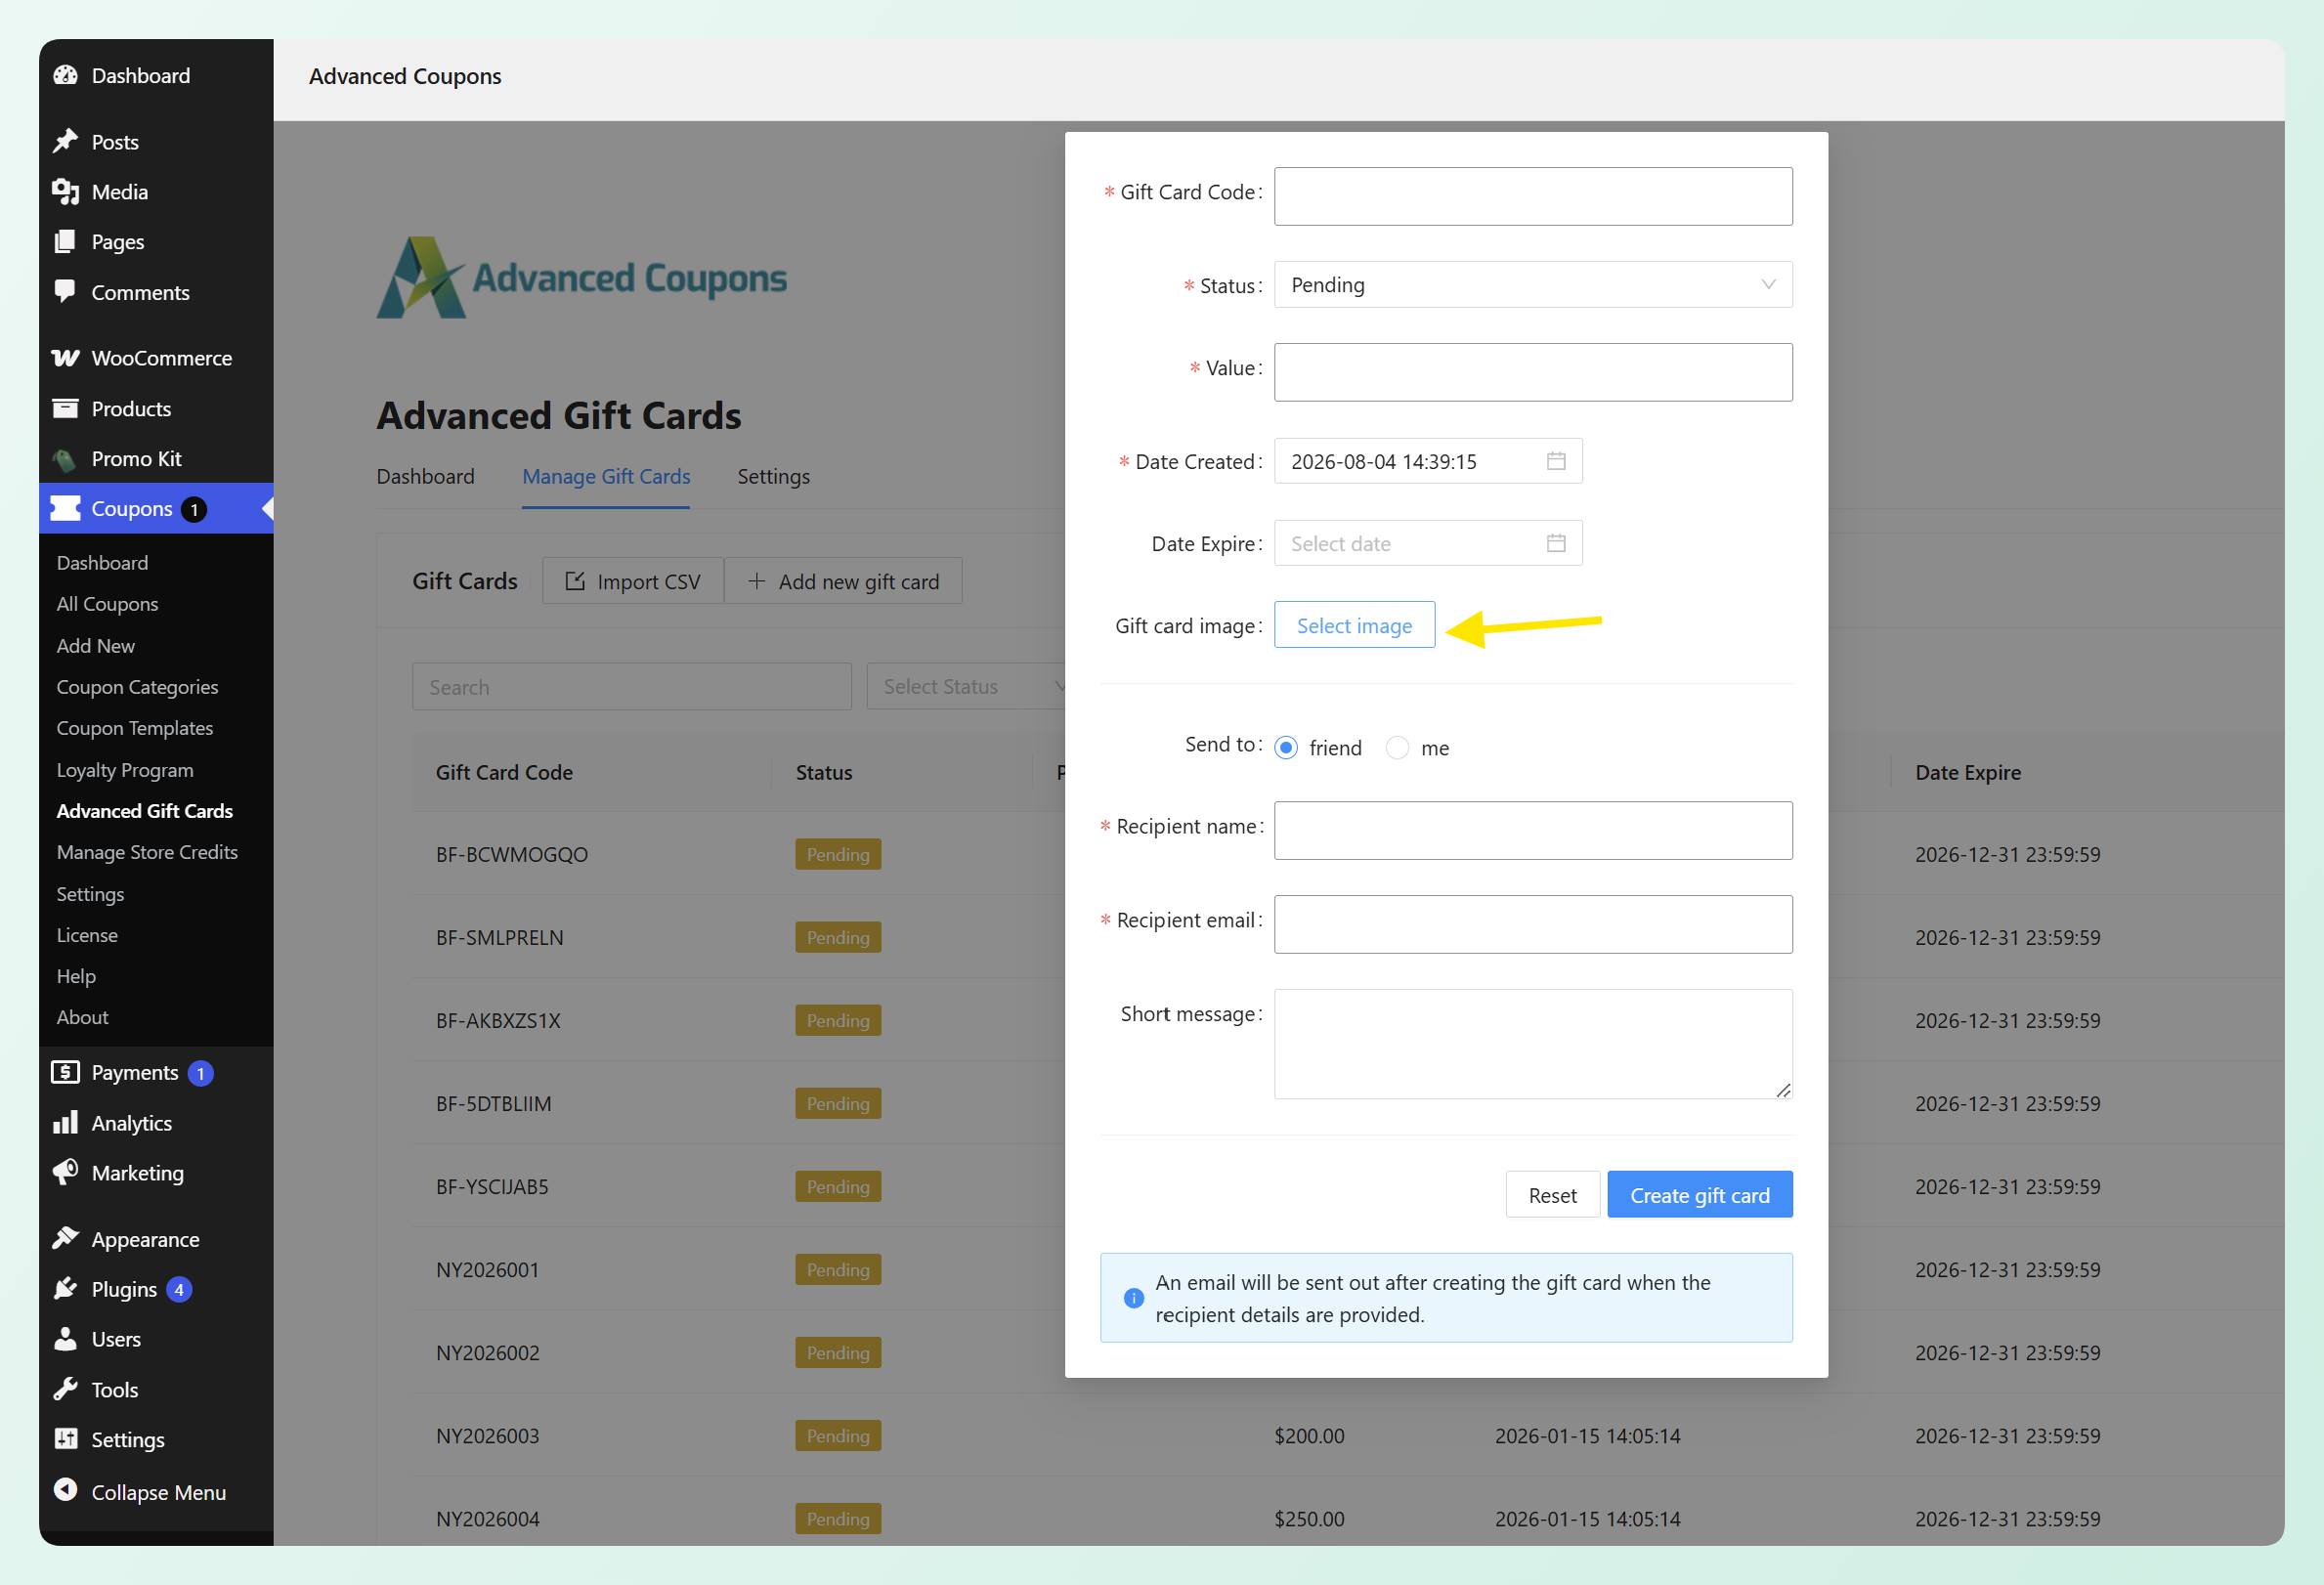Switch to the Manage Gift Cards tab
Screen dimensions: 2324x1585
[606, 476]
